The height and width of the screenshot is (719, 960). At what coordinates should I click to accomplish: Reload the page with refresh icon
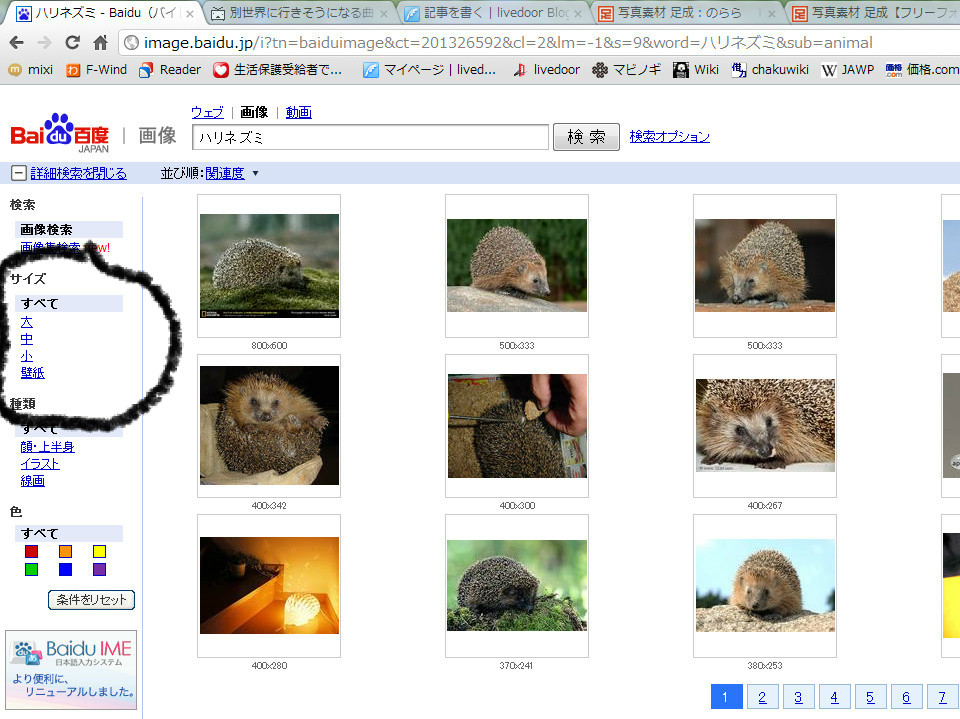(x=72, y=42)
